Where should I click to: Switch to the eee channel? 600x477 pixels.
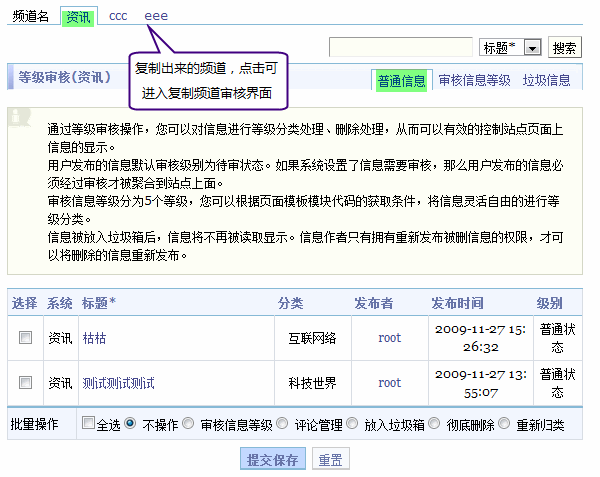(156, 17)
